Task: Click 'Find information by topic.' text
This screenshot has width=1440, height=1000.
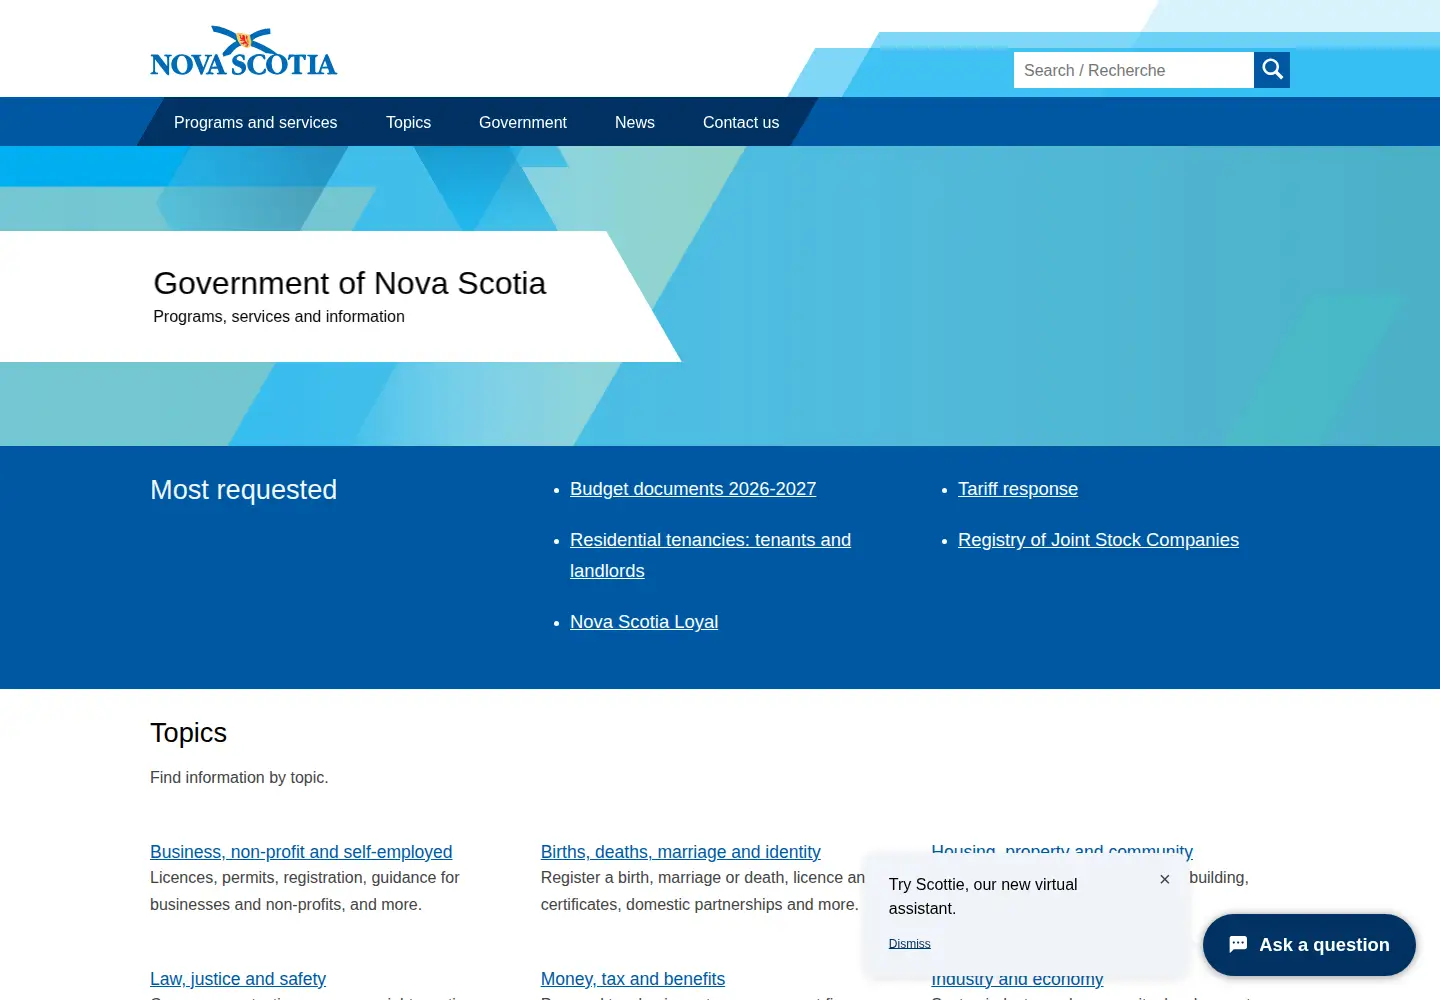Action: [x=239, y=777]
